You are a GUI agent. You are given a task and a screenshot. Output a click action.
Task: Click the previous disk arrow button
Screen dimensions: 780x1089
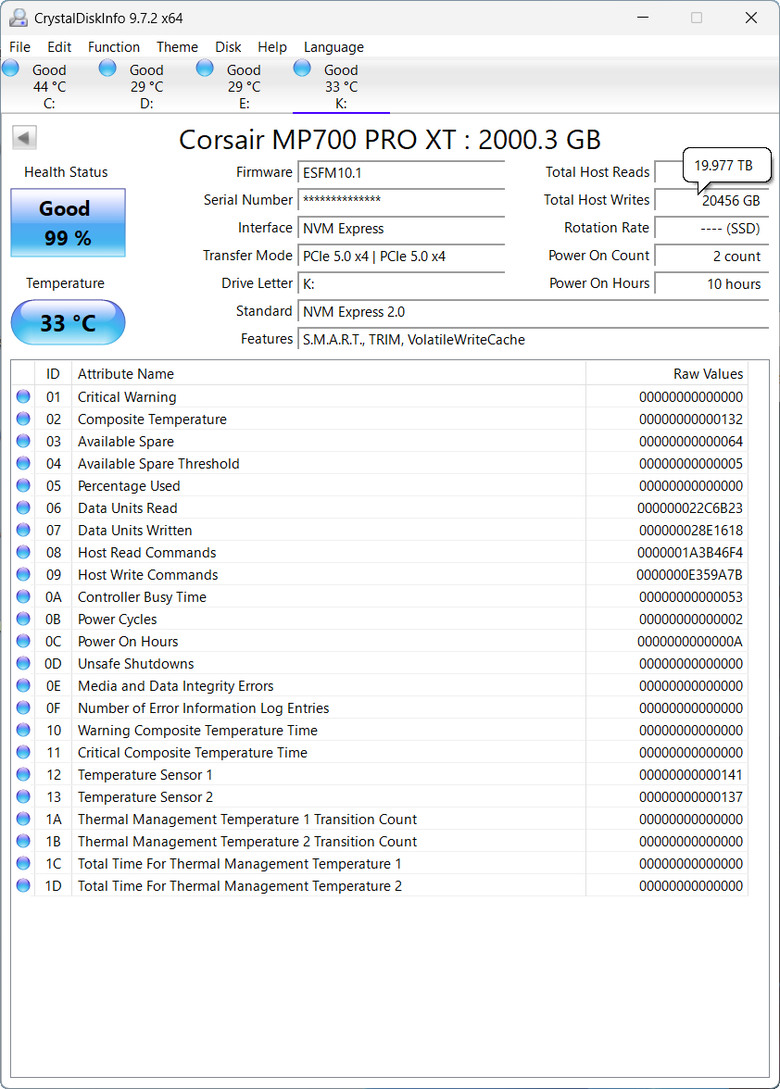tap(24, 138)
